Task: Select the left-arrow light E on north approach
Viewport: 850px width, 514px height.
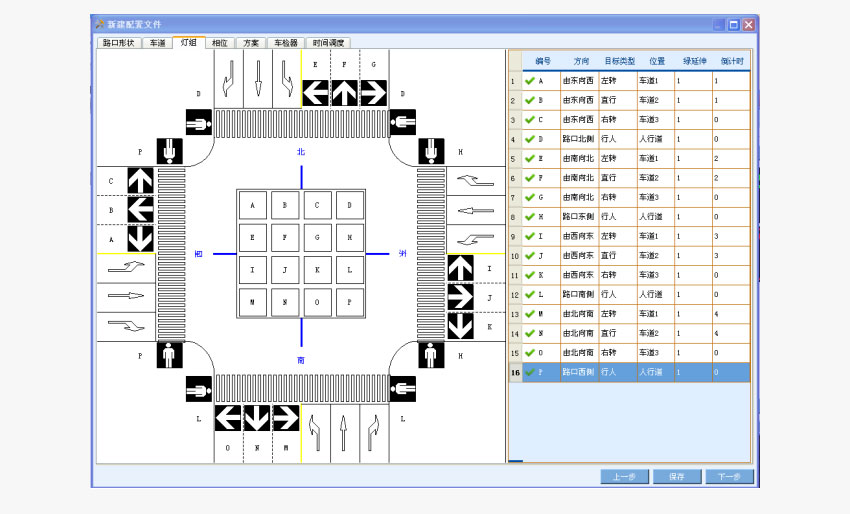Action: [x=316, y=93]
